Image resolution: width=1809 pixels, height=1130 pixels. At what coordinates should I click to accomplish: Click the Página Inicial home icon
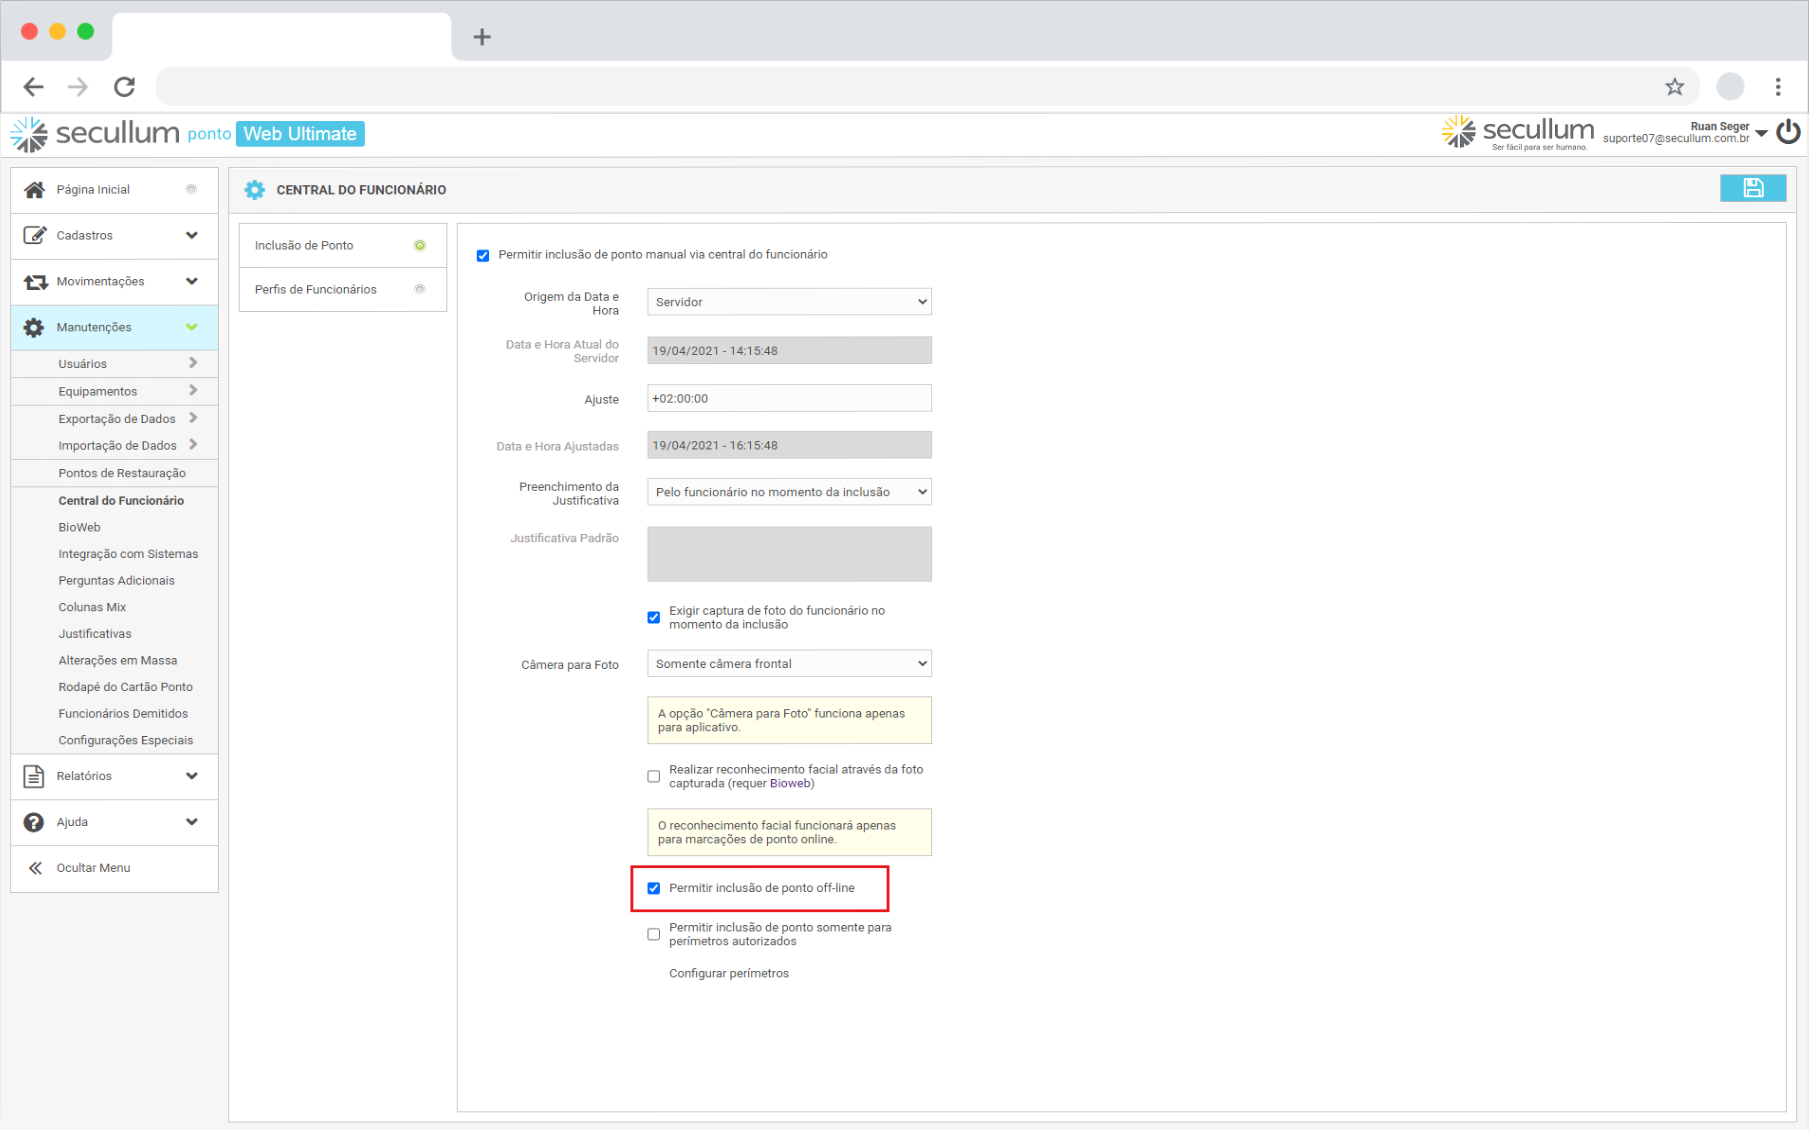tap(34, 190)
